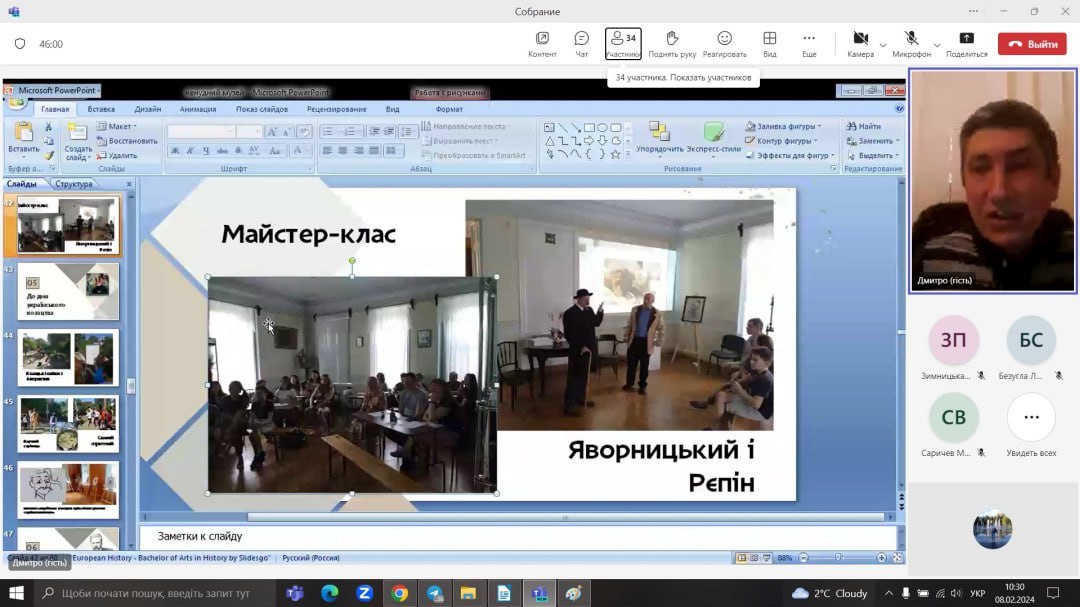Select the ЗП participant avatar
Viewport: 1080px width, 607px height.
[953, 340]
